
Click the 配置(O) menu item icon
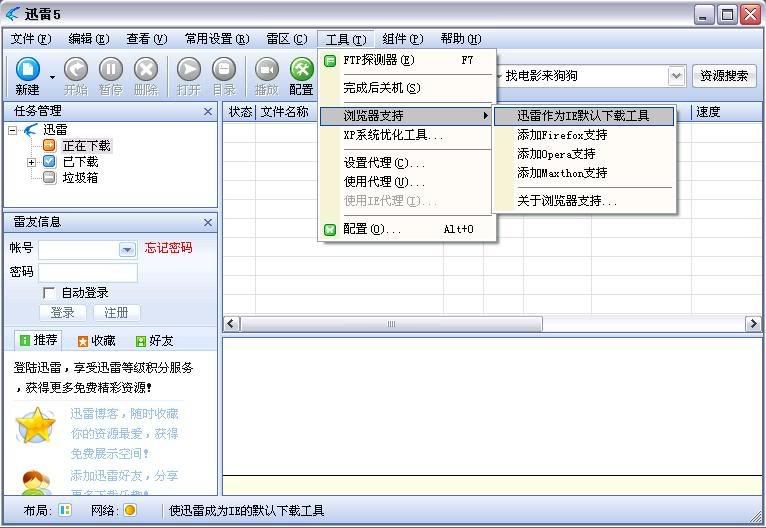330,229
